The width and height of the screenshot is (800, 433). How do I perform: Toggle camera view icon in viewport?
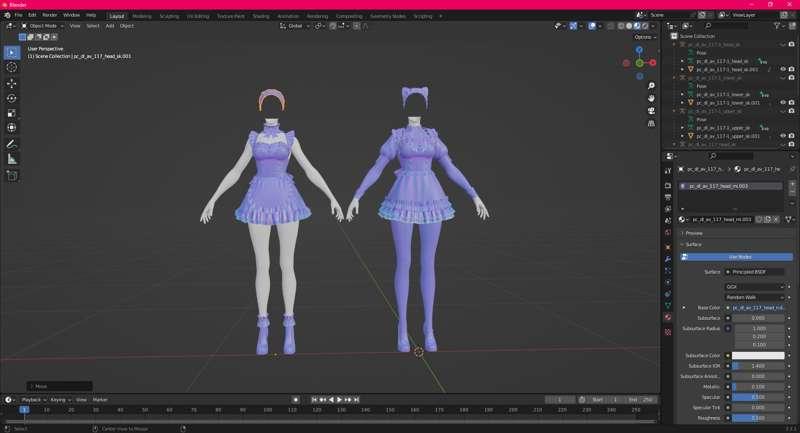coord(652,111)
